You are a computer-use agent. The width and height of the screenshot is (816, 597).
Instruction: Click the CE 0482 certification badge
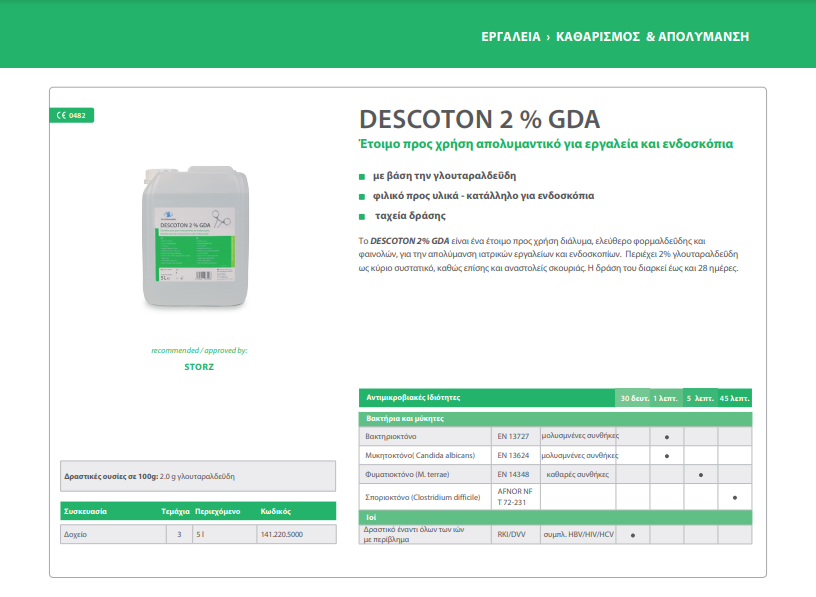[x=71, y=115]
